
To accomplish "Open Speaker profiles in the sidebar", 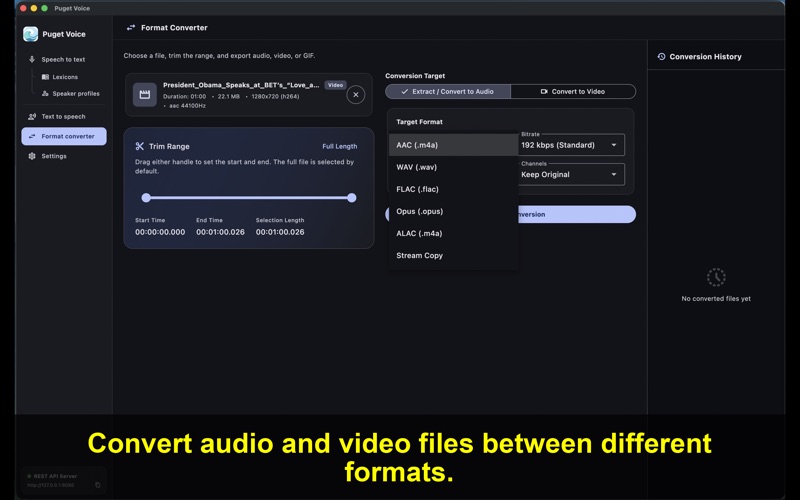I will pos(76,93).
